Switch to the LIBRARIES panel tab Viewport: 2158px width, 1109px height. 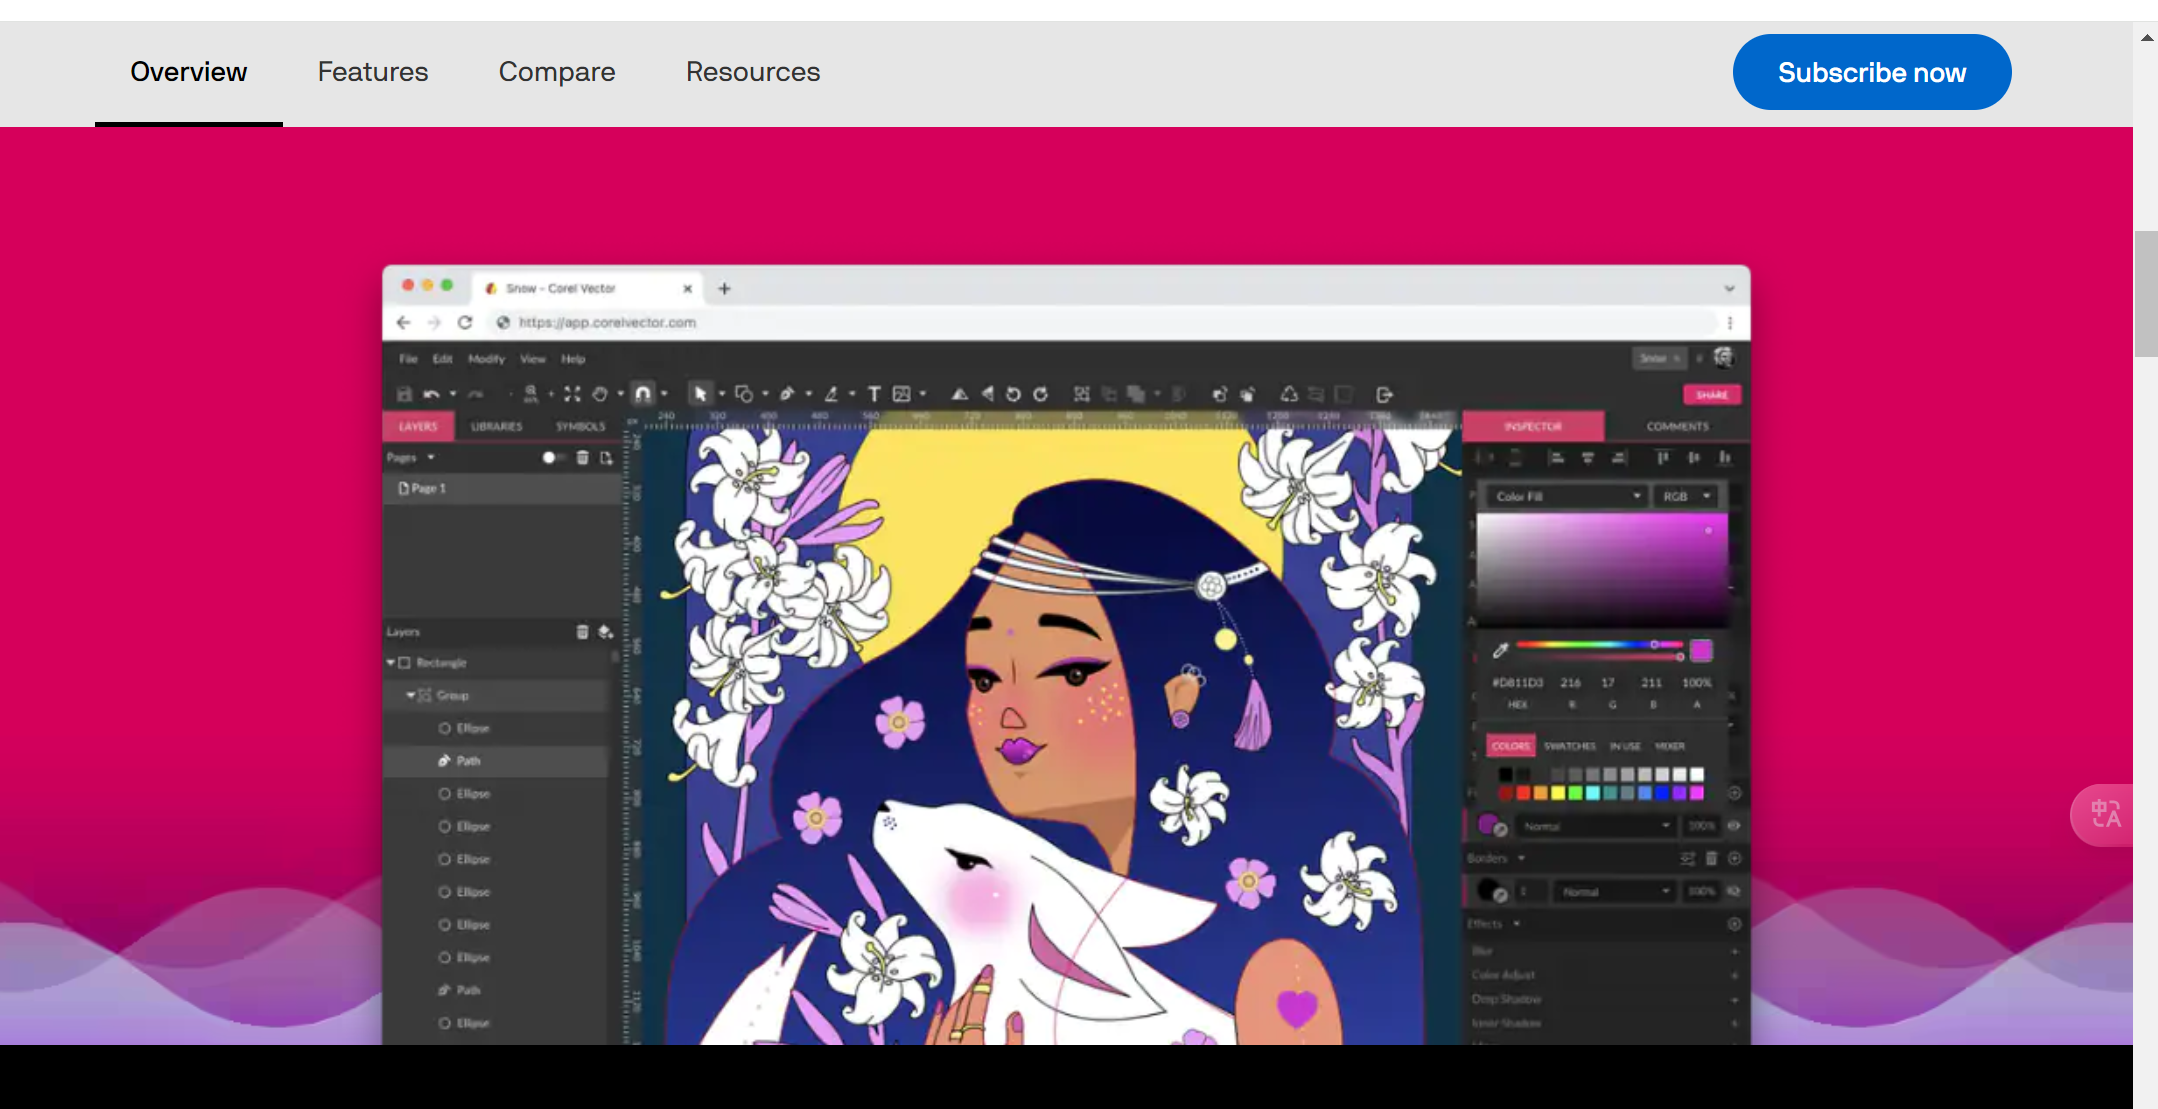(x=496, y=426)
